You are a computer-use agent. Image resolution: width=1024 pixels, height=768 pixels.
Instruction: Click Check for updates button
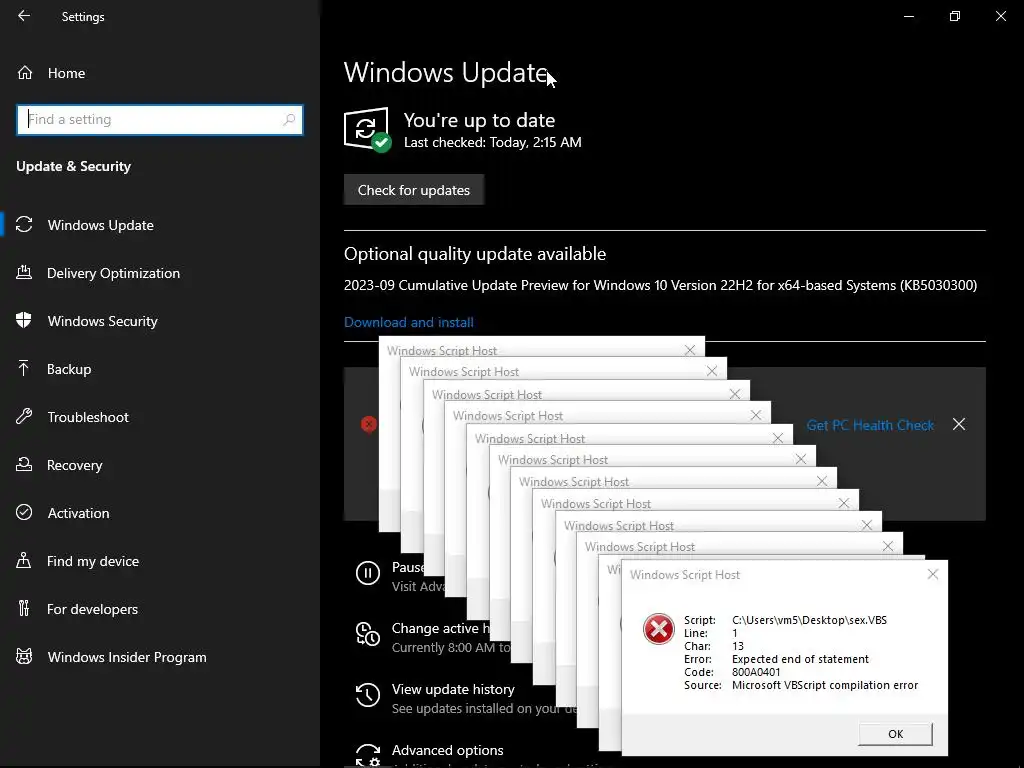[x=413, y=190]
